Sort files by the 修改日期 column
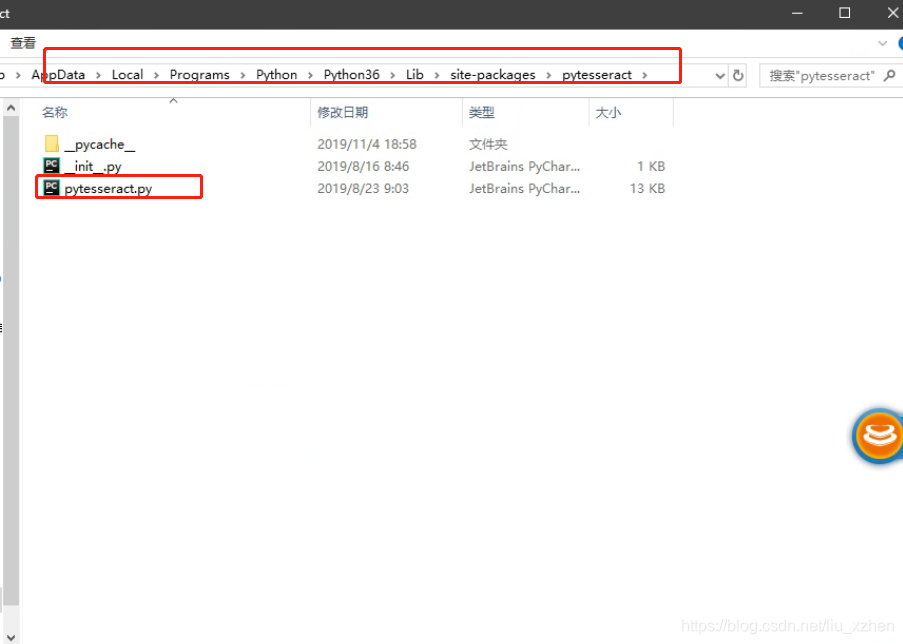 (344, 112)
